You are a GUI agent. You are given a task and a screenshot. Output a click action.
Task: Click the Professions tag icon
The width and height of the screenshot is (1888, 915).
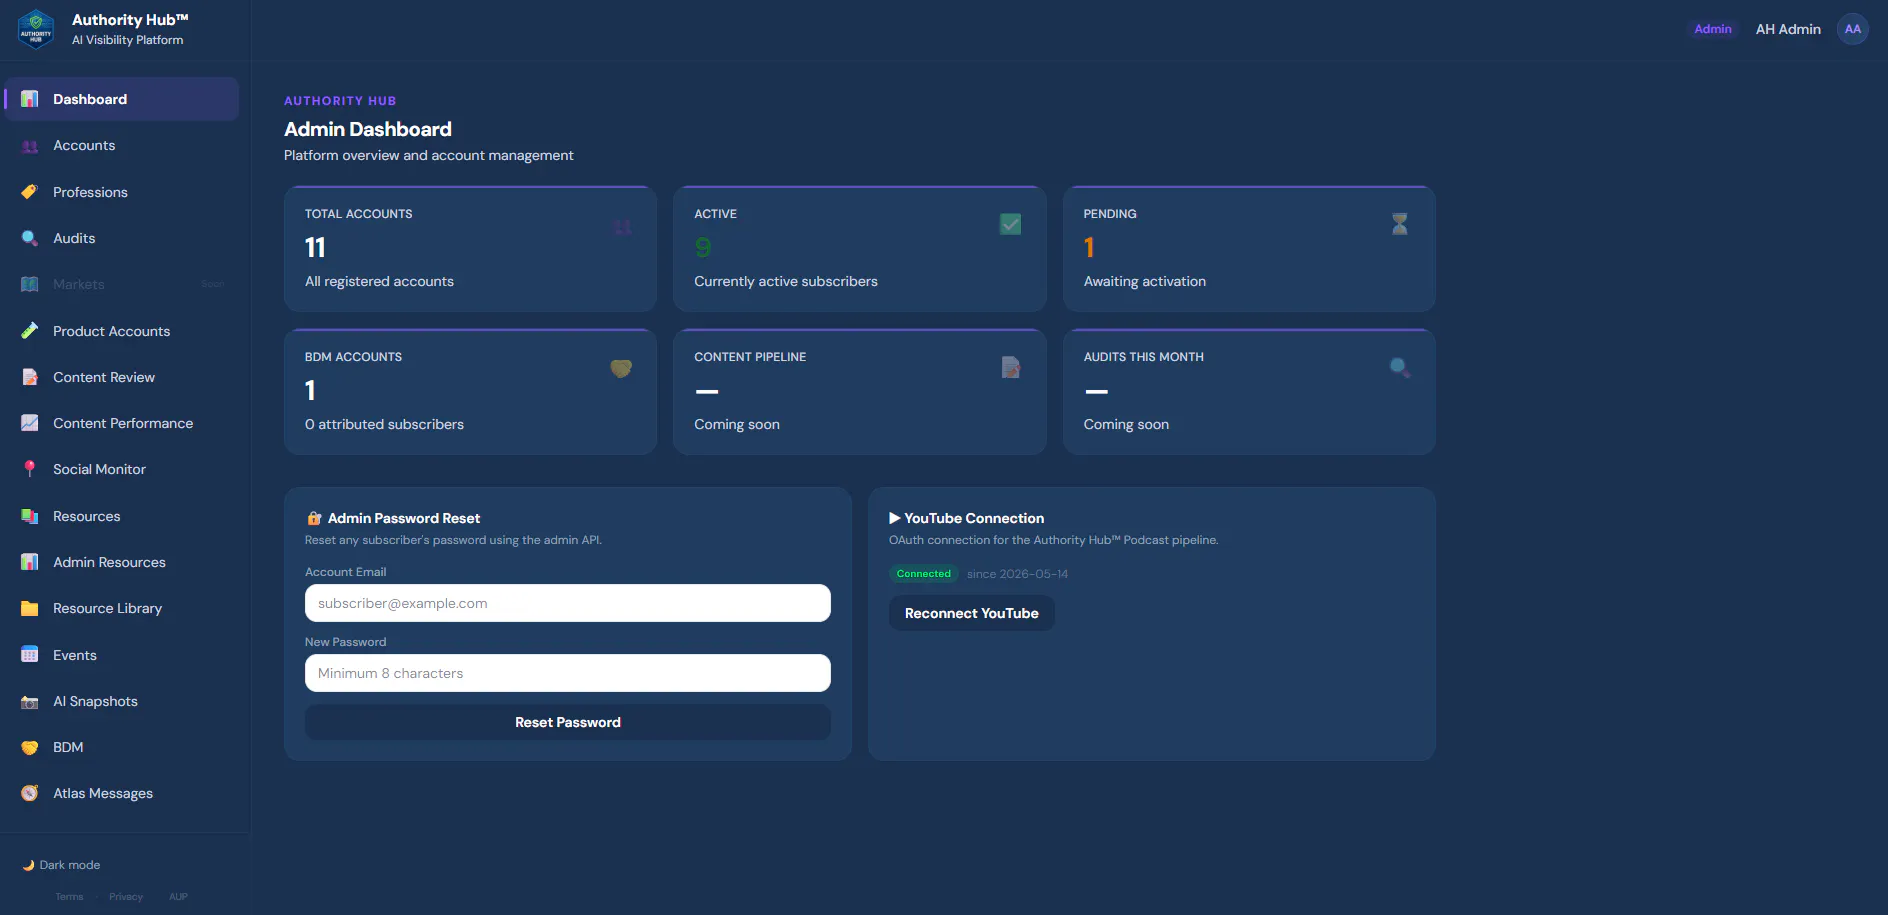[30, 192]
